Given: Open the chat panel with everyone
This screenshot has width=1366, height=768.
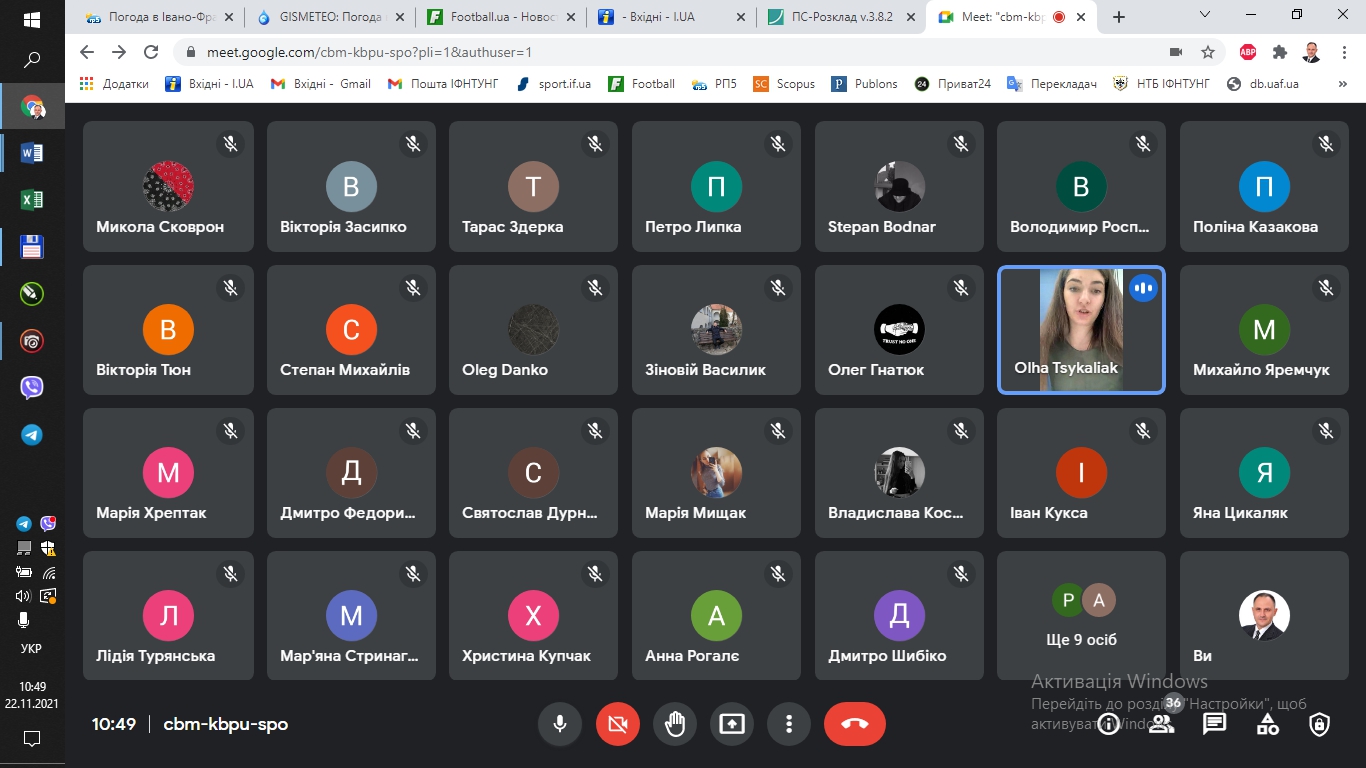Looking at the screenshot, I should tap(1214, 724).
